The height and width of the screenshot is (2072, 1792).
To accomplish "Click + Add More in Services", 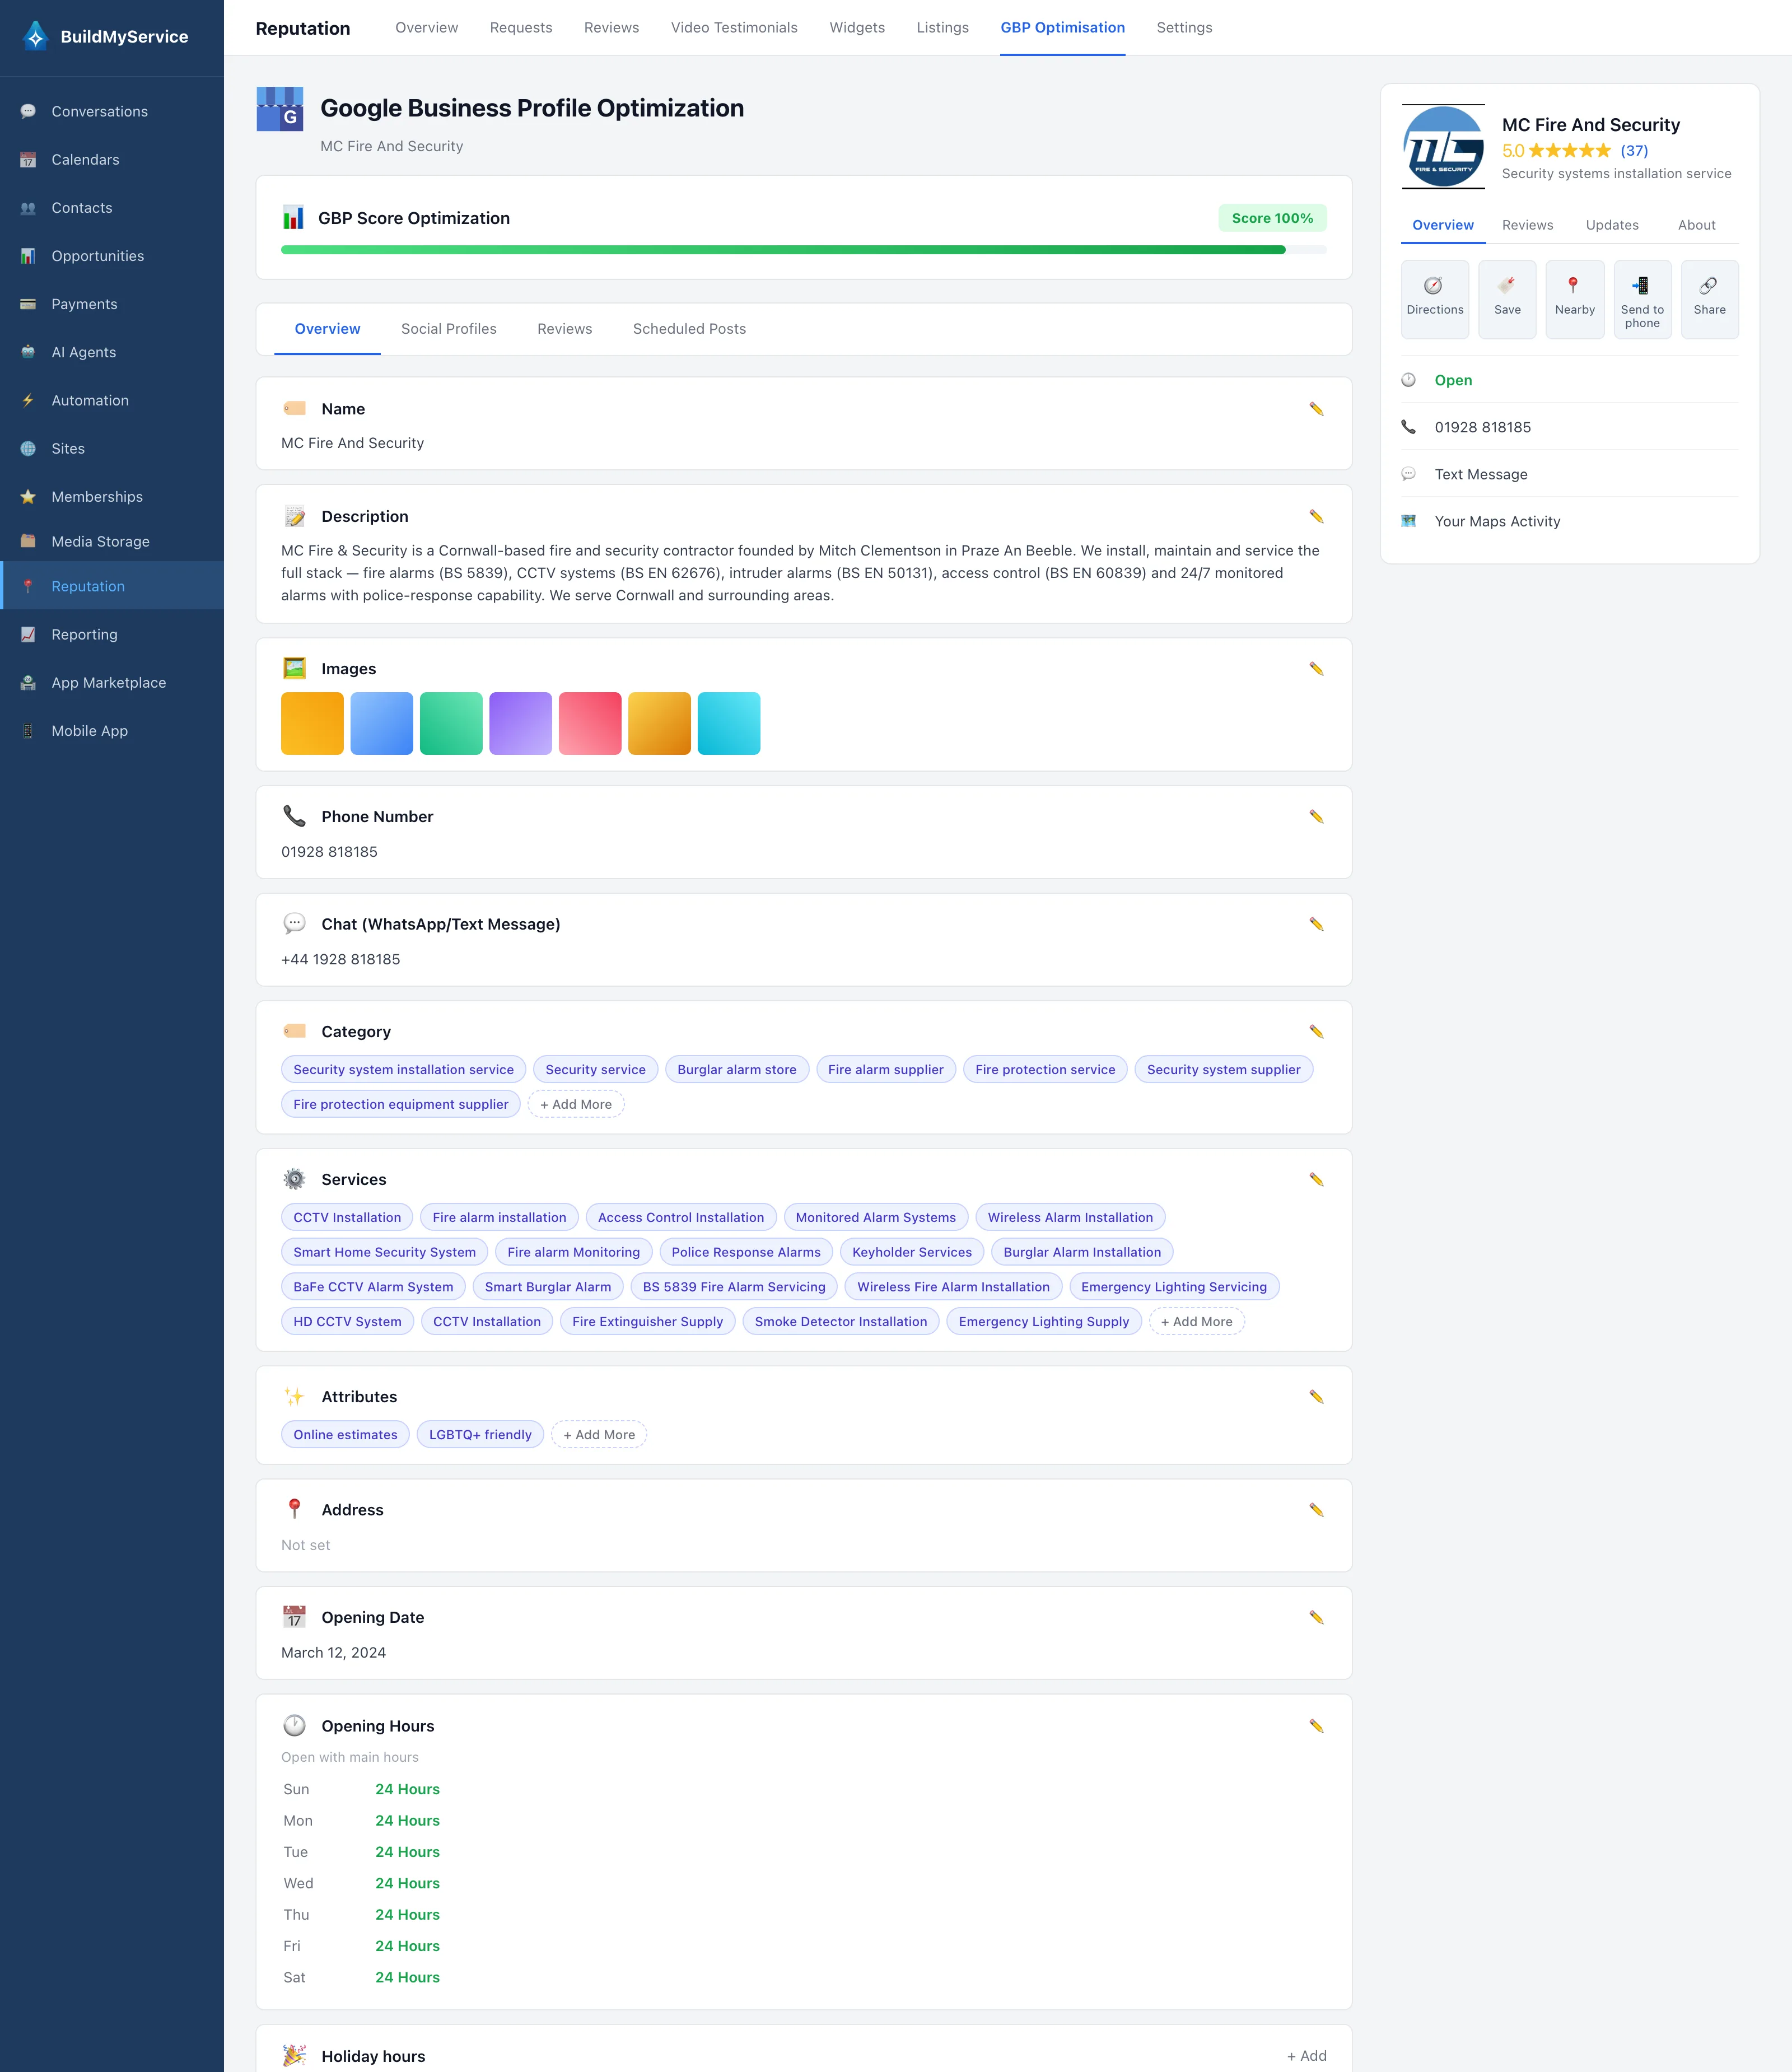I will [x=1196, y=1321].
